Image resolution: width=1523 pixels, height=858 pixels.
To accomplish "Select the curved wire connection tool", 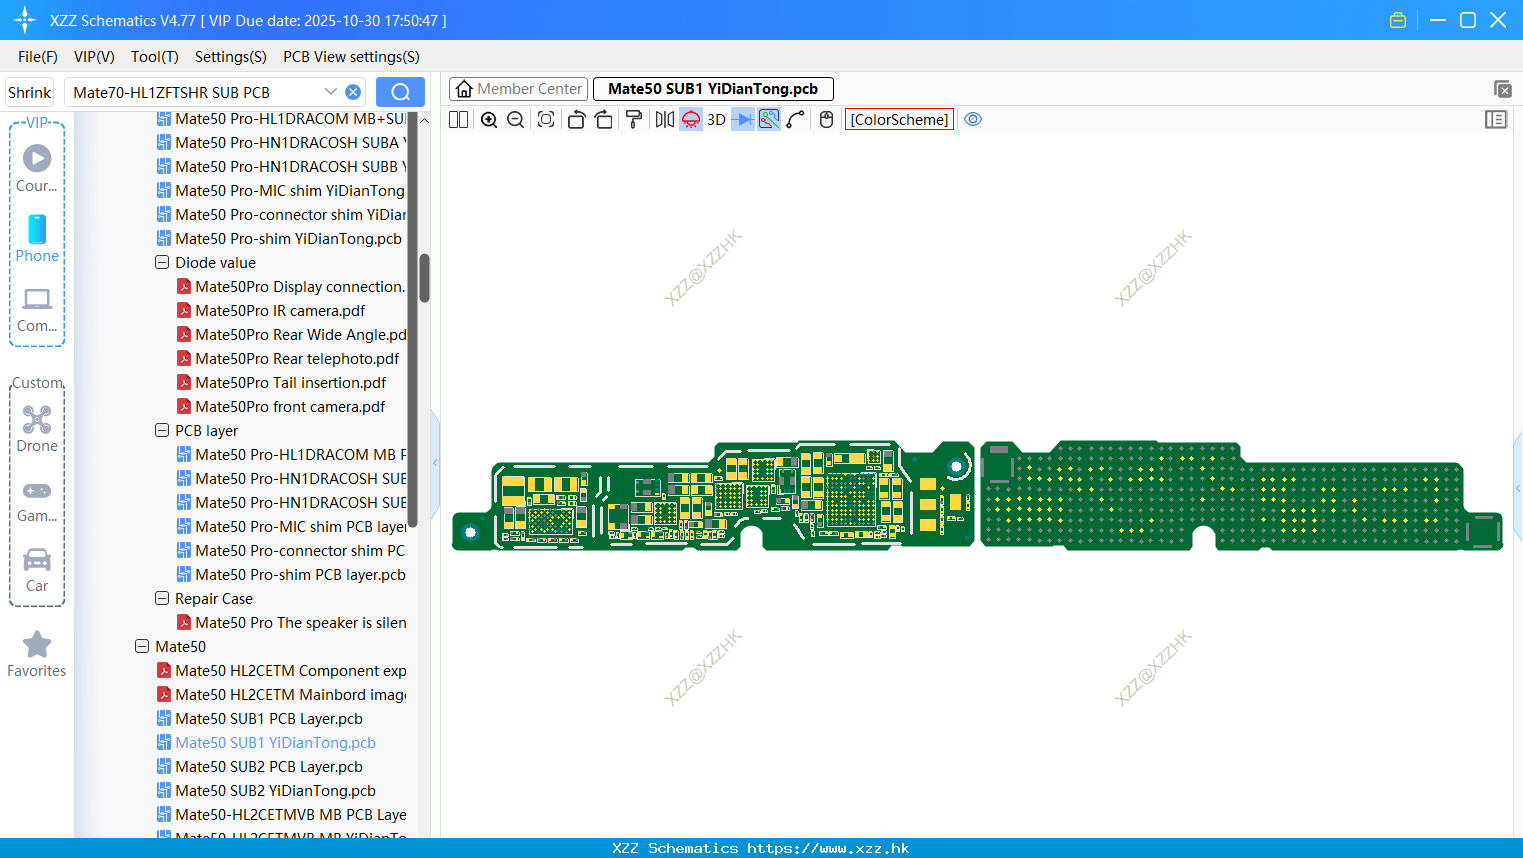I will 796,120.
